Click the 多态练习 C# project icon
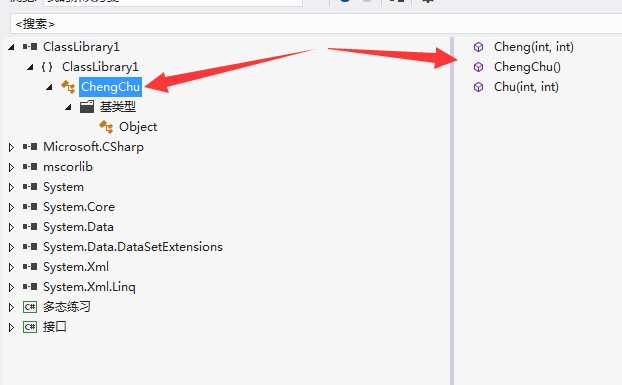 click(30, 307)
